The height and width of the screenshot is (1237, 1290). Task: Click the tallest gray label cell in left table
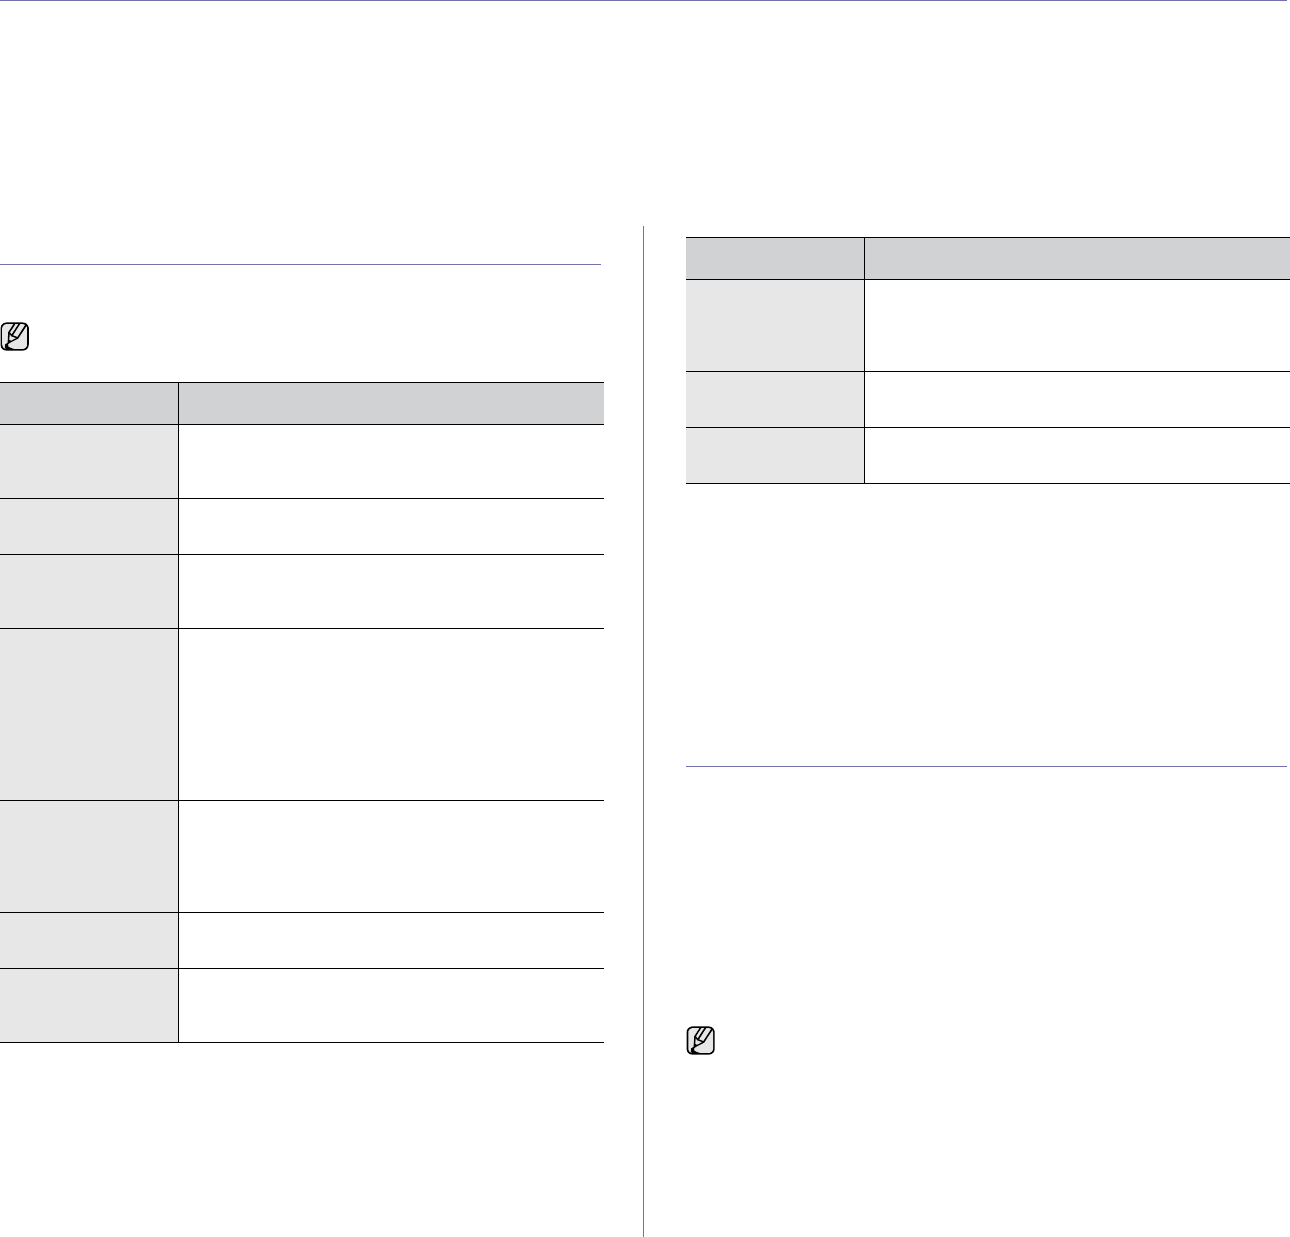(89, 714)
